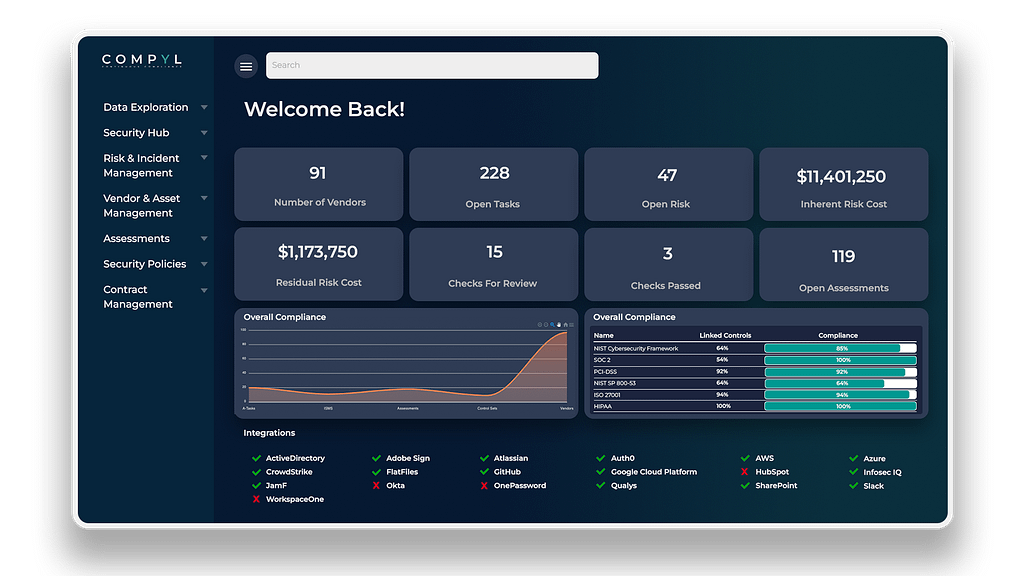Expand the Security Hub dropdown arrow
The width and height of the screenshot is (1024, 576).
click(x=204, y=133)
